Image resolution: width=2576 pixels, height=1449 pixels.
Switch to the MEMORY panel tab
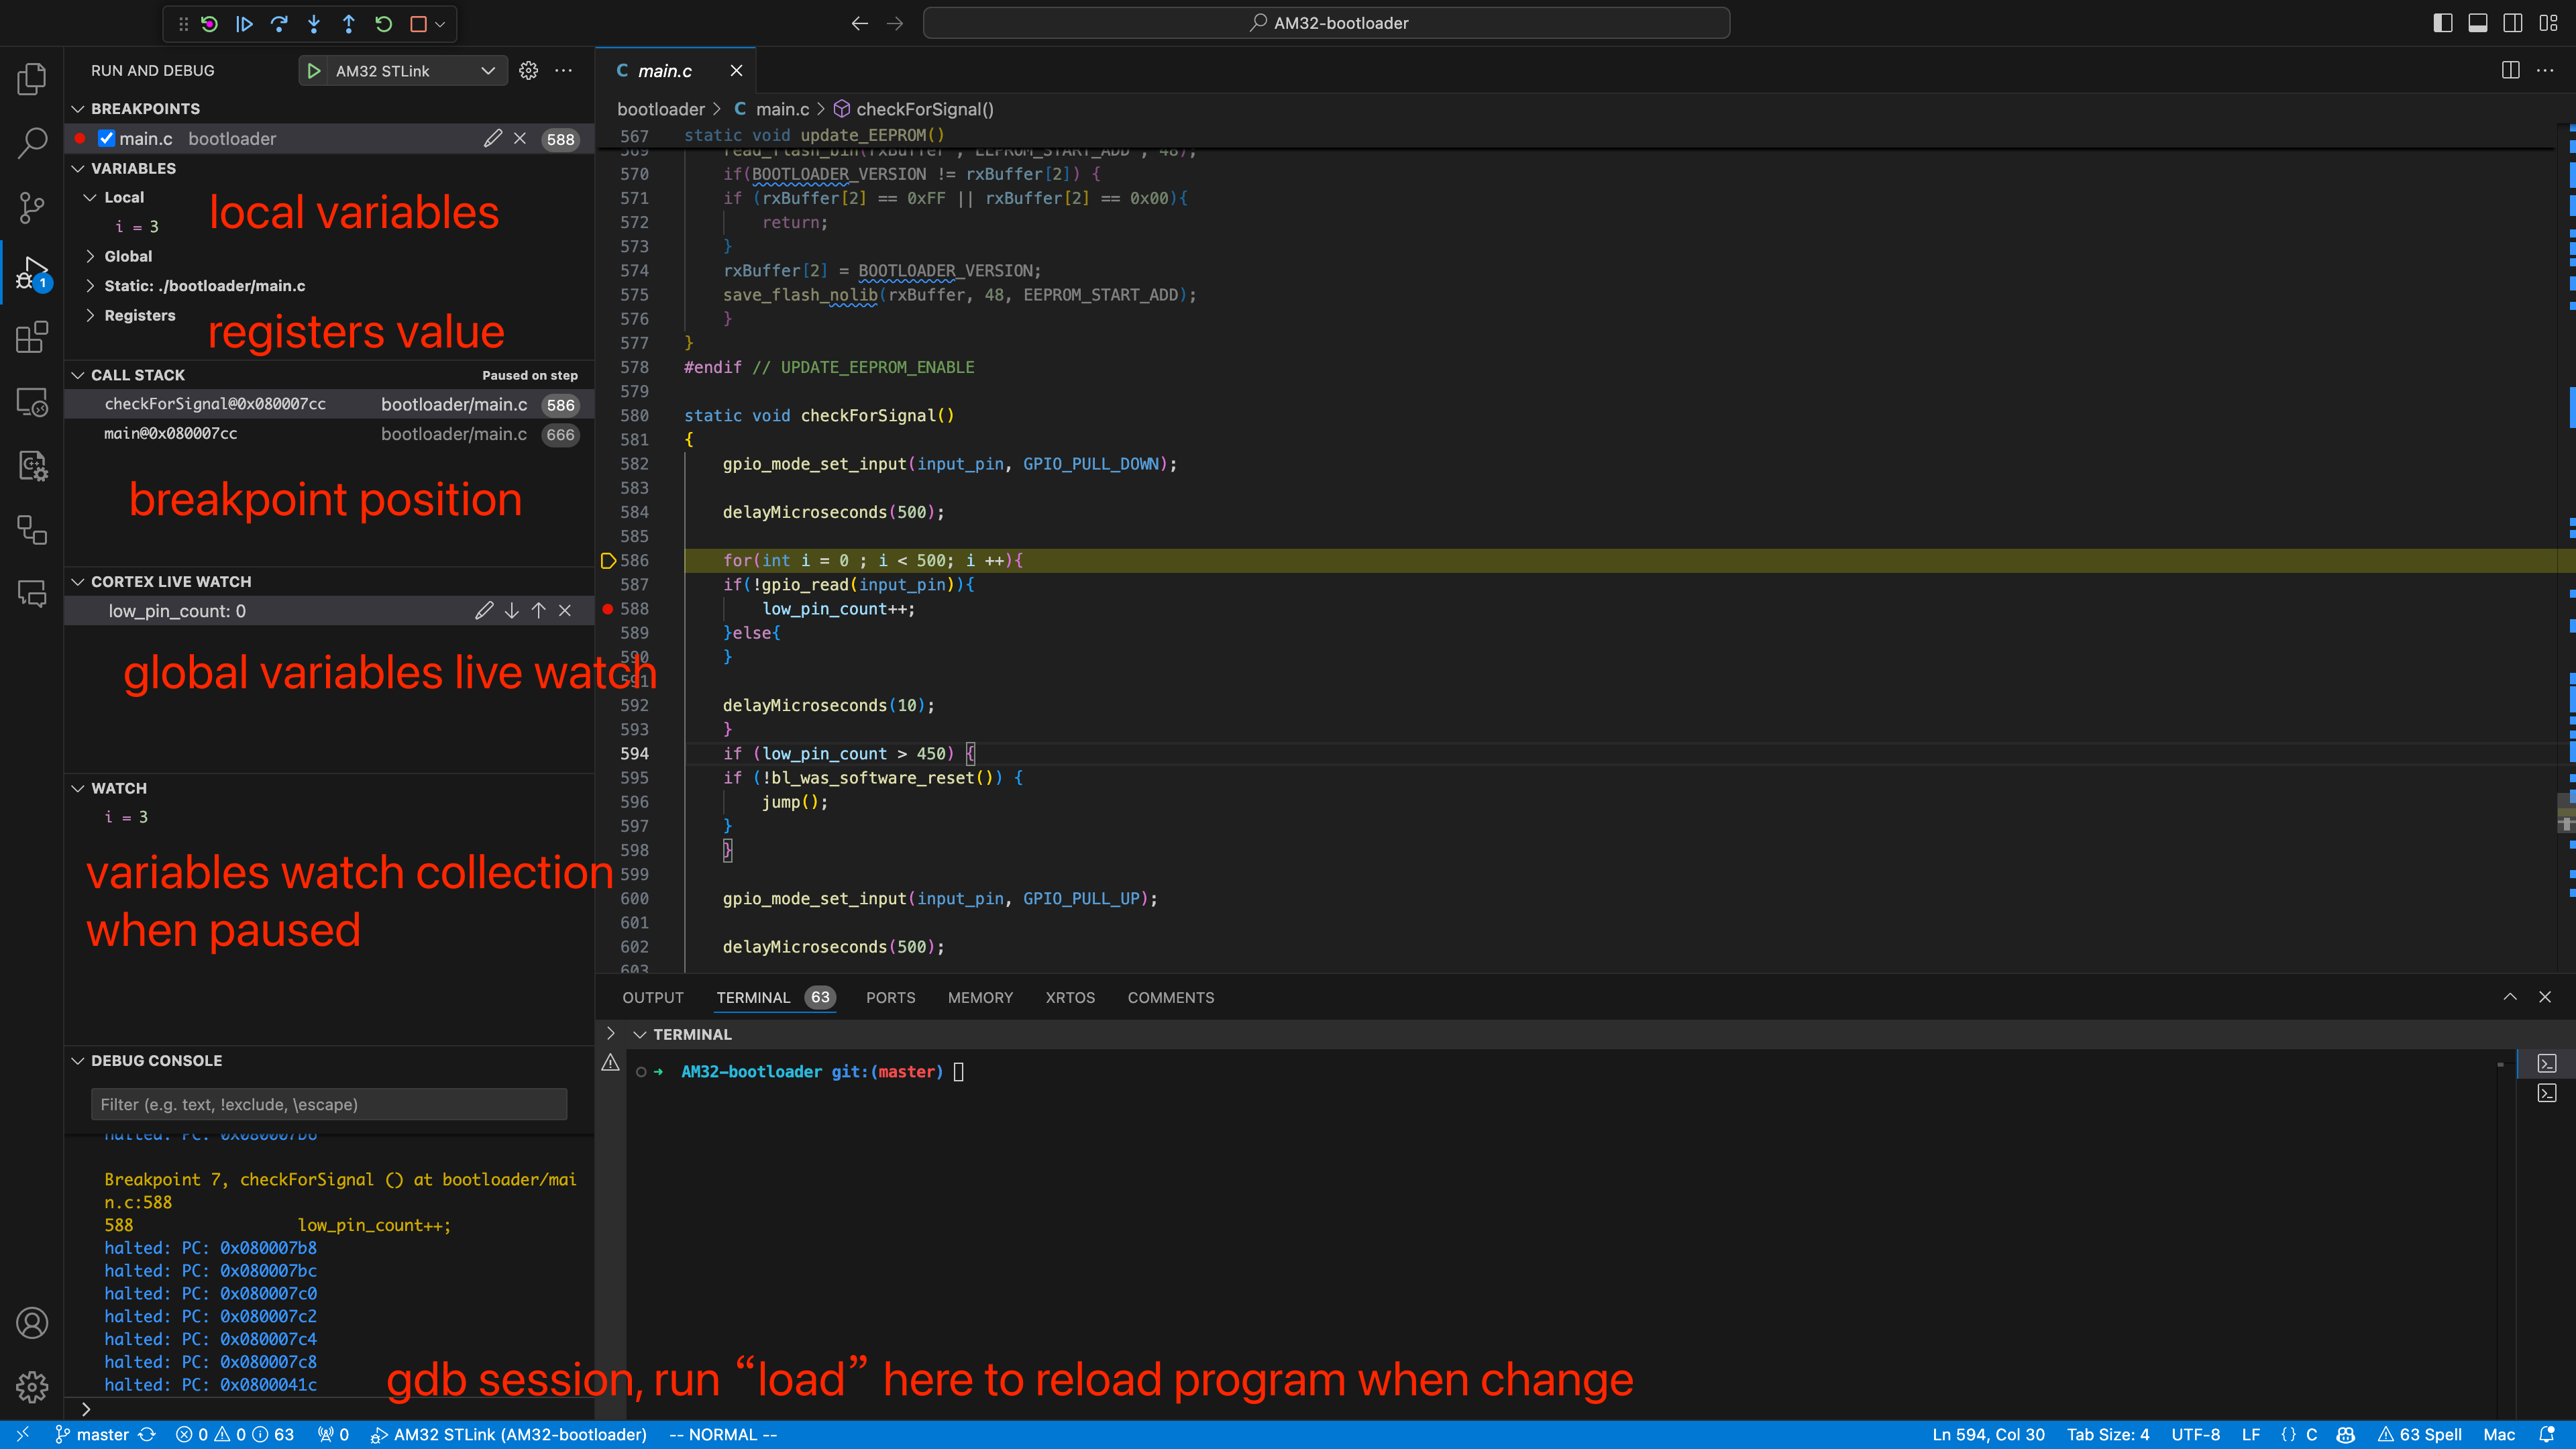pyautogui.click(x=980, y=998)
